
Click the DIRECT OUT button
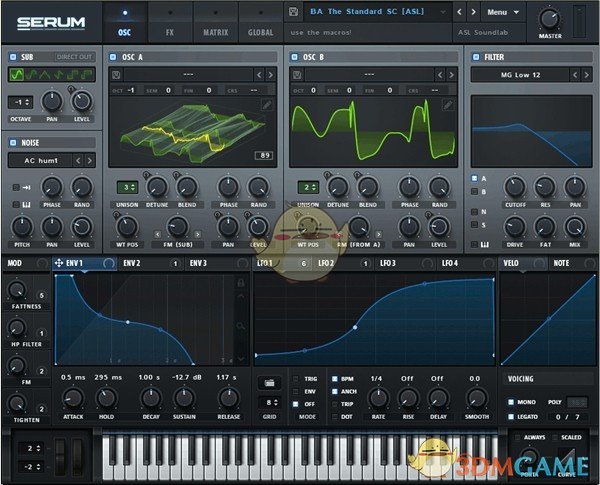[74, 57]
